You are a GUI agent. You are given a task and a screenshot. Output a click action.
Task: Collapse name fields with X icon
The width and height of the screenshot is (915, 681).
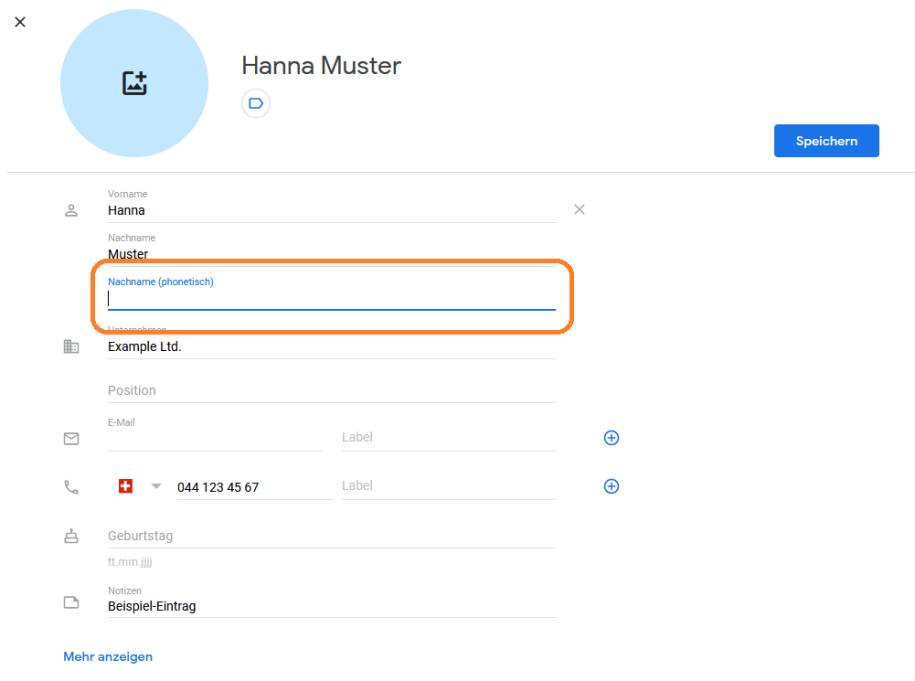pos(579,210)
